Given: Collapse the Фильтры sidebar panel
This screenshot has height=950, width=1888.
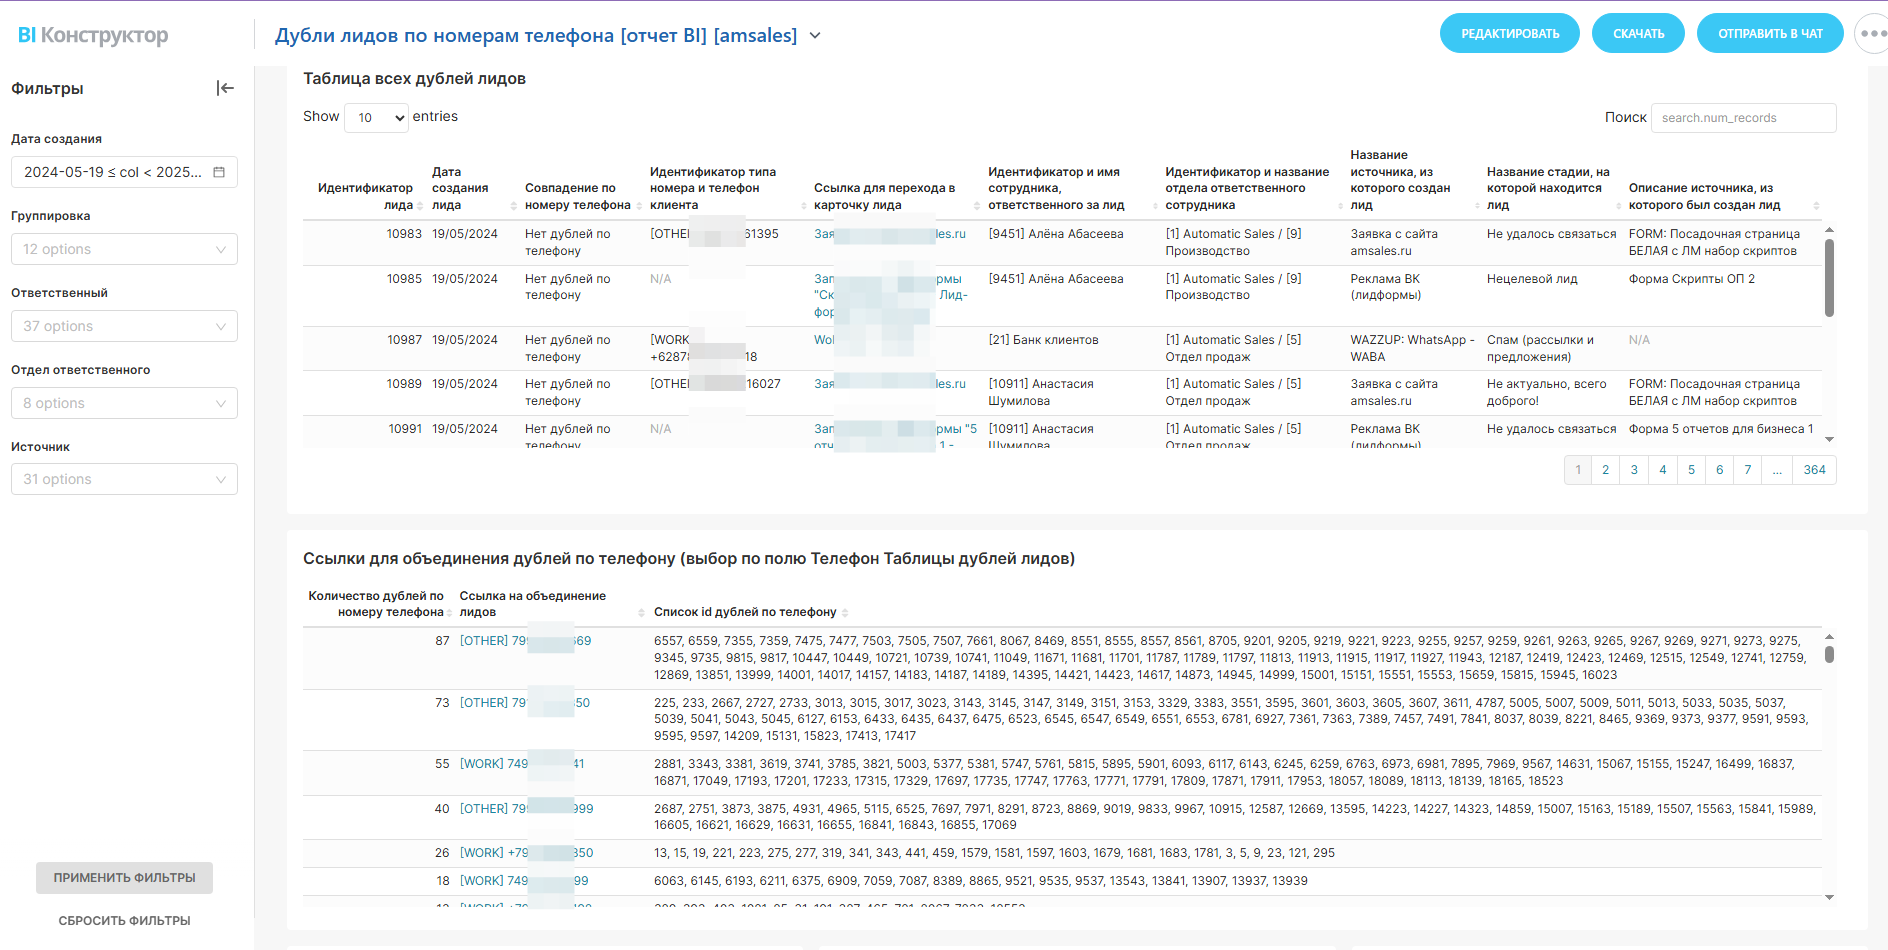Looking at the screenshot, I should click(225, 88).
